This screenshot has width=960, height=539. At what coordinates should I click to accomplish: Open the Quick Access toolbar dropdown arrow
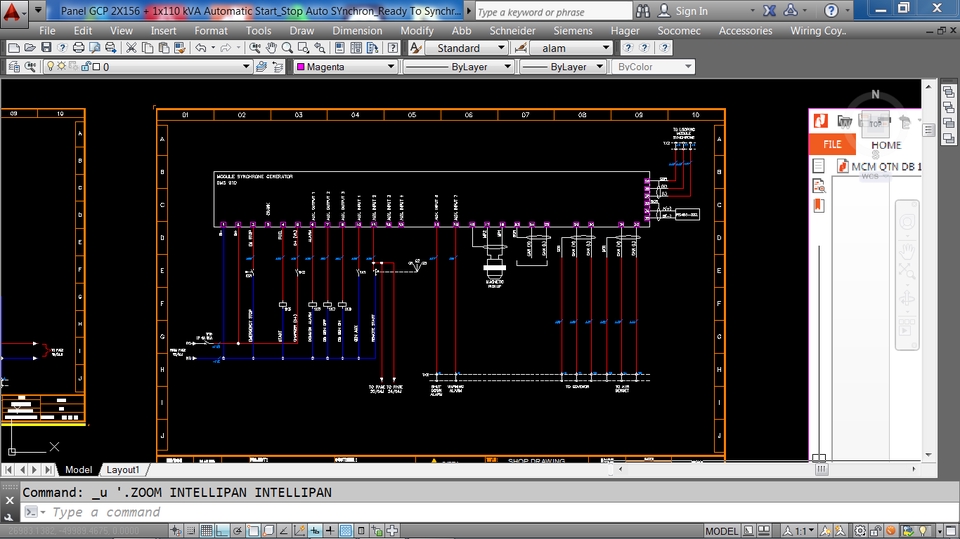[x=38, y=10]
